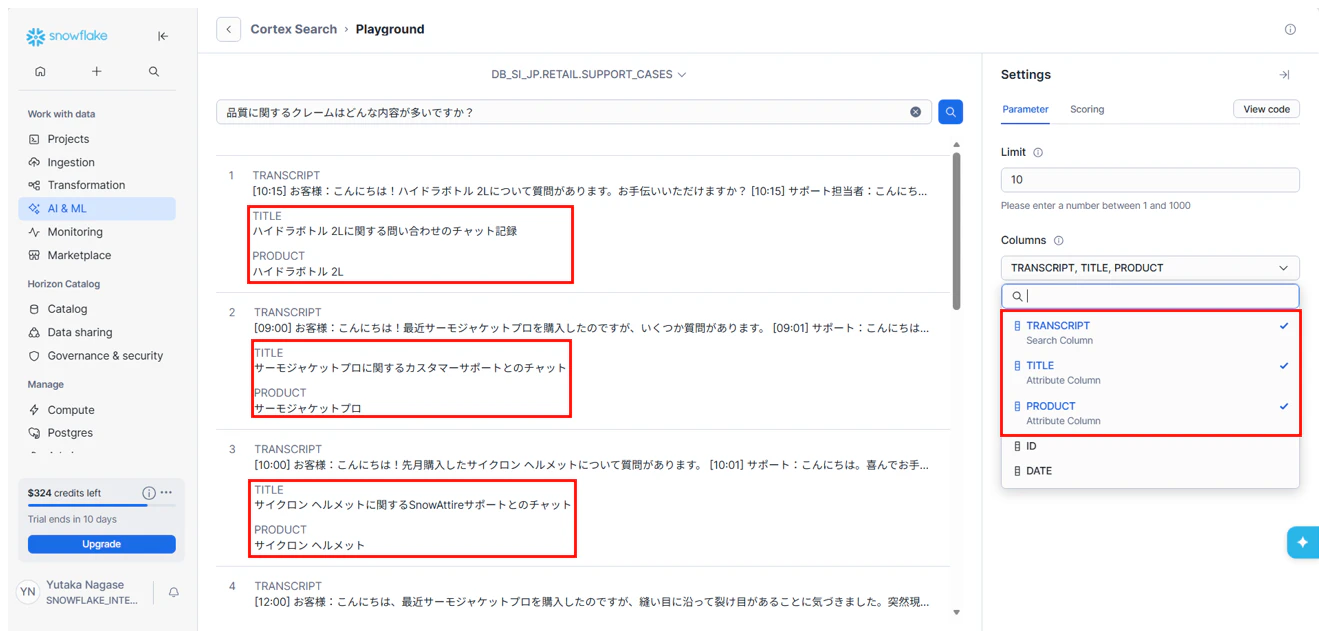Go back with the chevron button

coord(228,29)
